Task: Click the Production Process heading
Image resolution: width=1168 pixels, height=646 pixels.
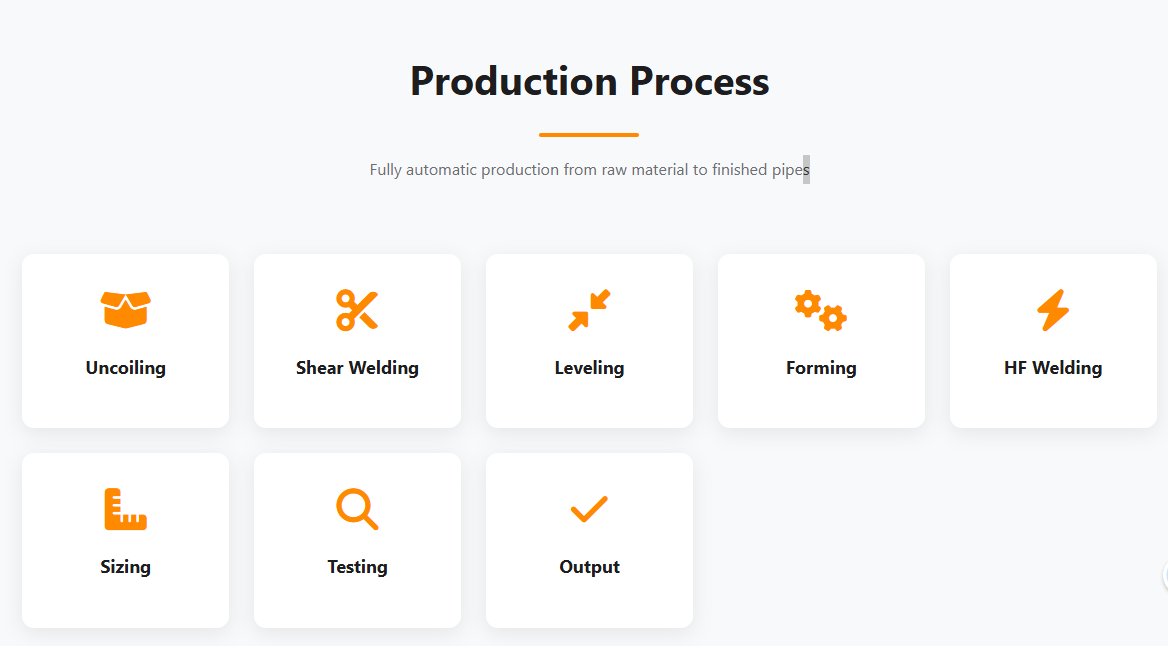Action: [x=589, y=81]
